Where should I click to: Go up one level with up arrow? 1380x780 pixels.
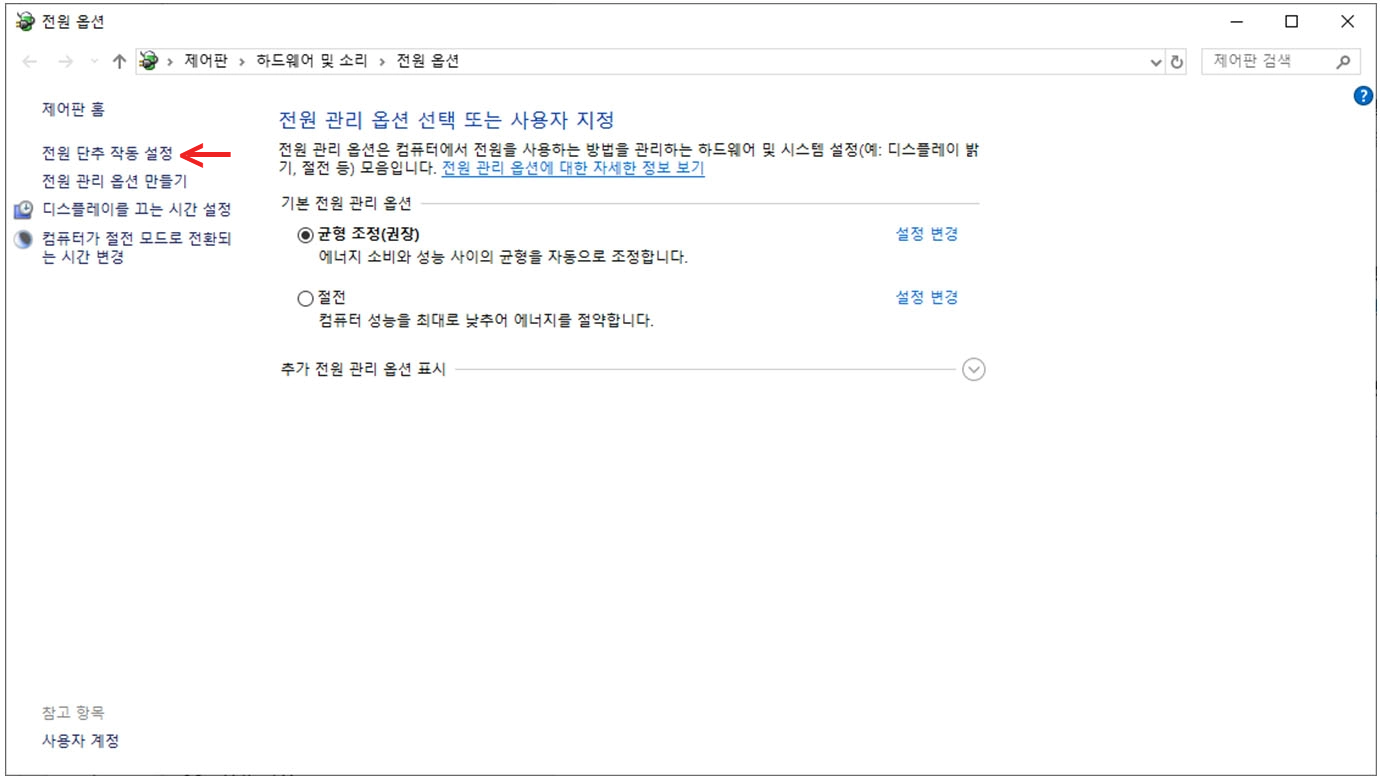pos(119,61)
